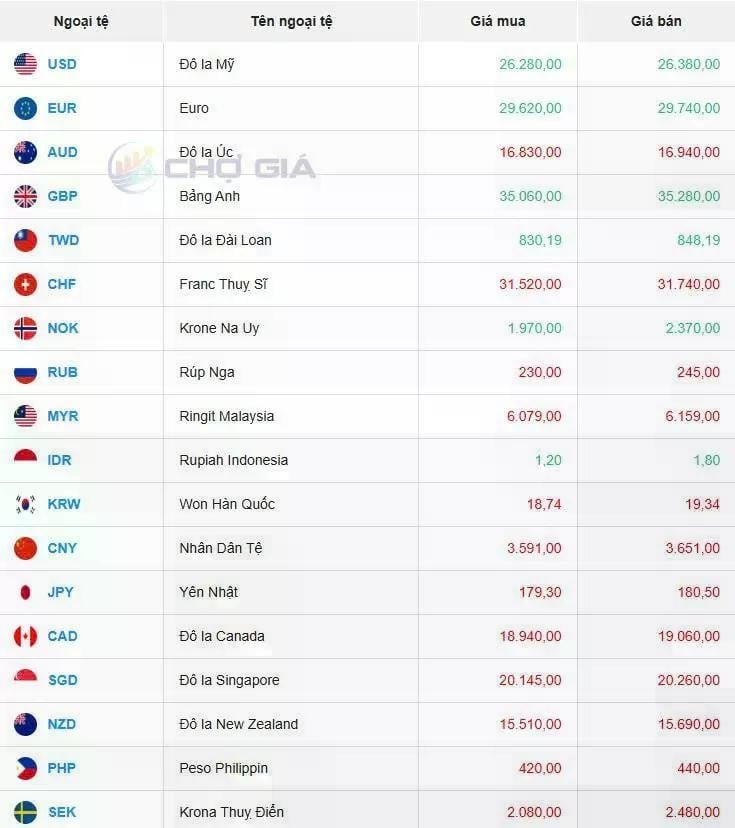Click the Swiss flag icon
This screenshot has height=828, width=735.
point(25,284)
